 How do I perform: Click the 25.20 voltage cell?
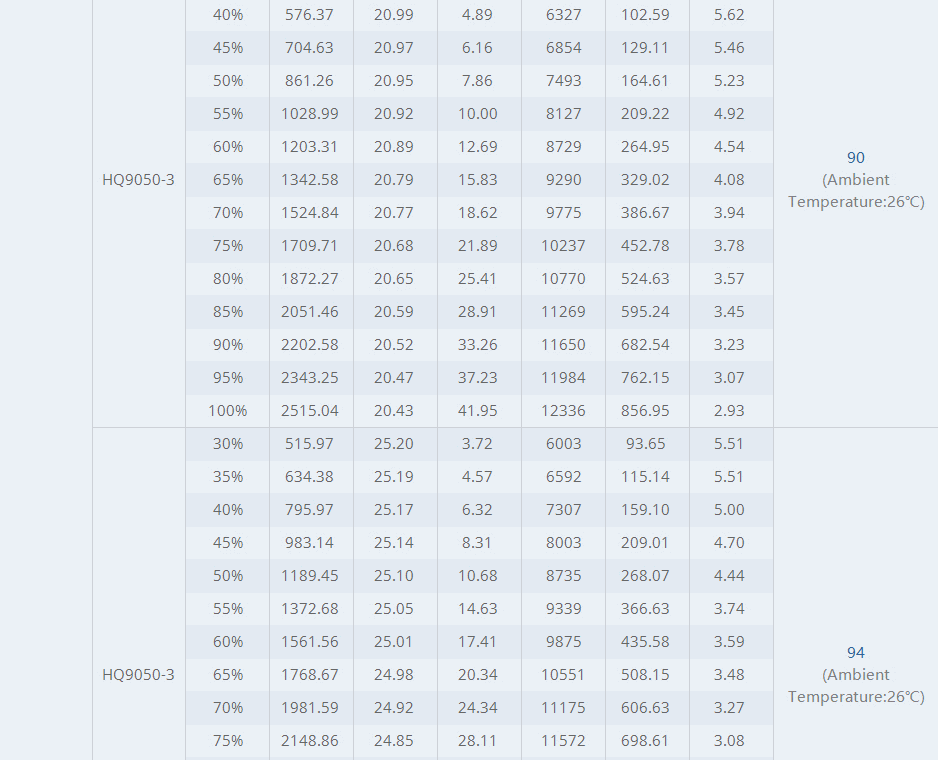click(394, 444)
